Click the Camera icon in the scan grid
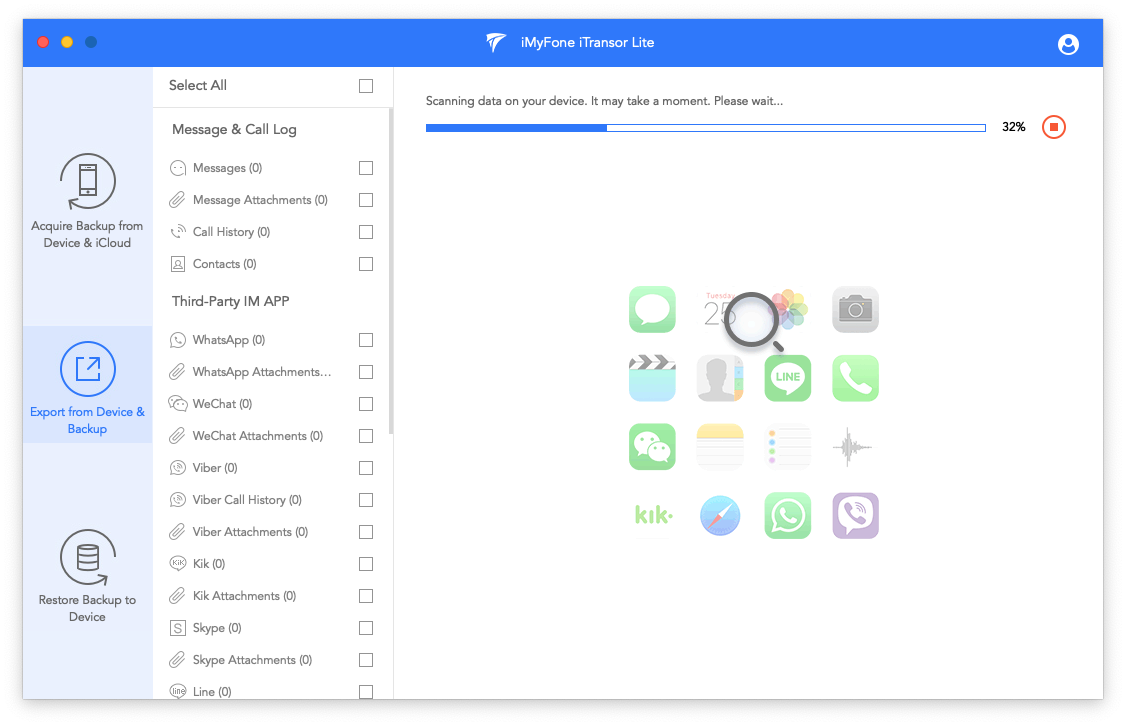 coord(855,310)
